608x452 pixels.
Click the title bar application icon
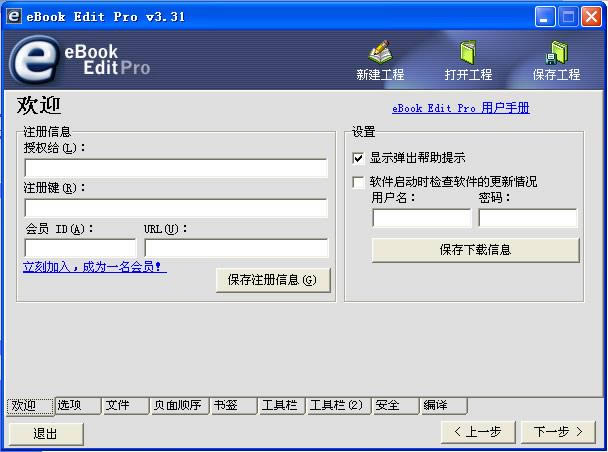(14, 16)
